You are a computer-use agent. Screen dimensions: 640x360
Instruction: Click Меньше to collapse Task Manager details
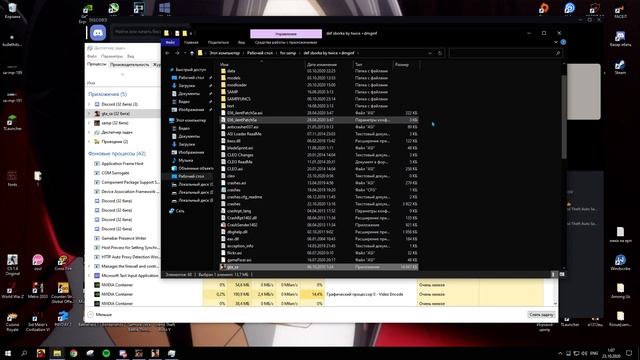100,315
